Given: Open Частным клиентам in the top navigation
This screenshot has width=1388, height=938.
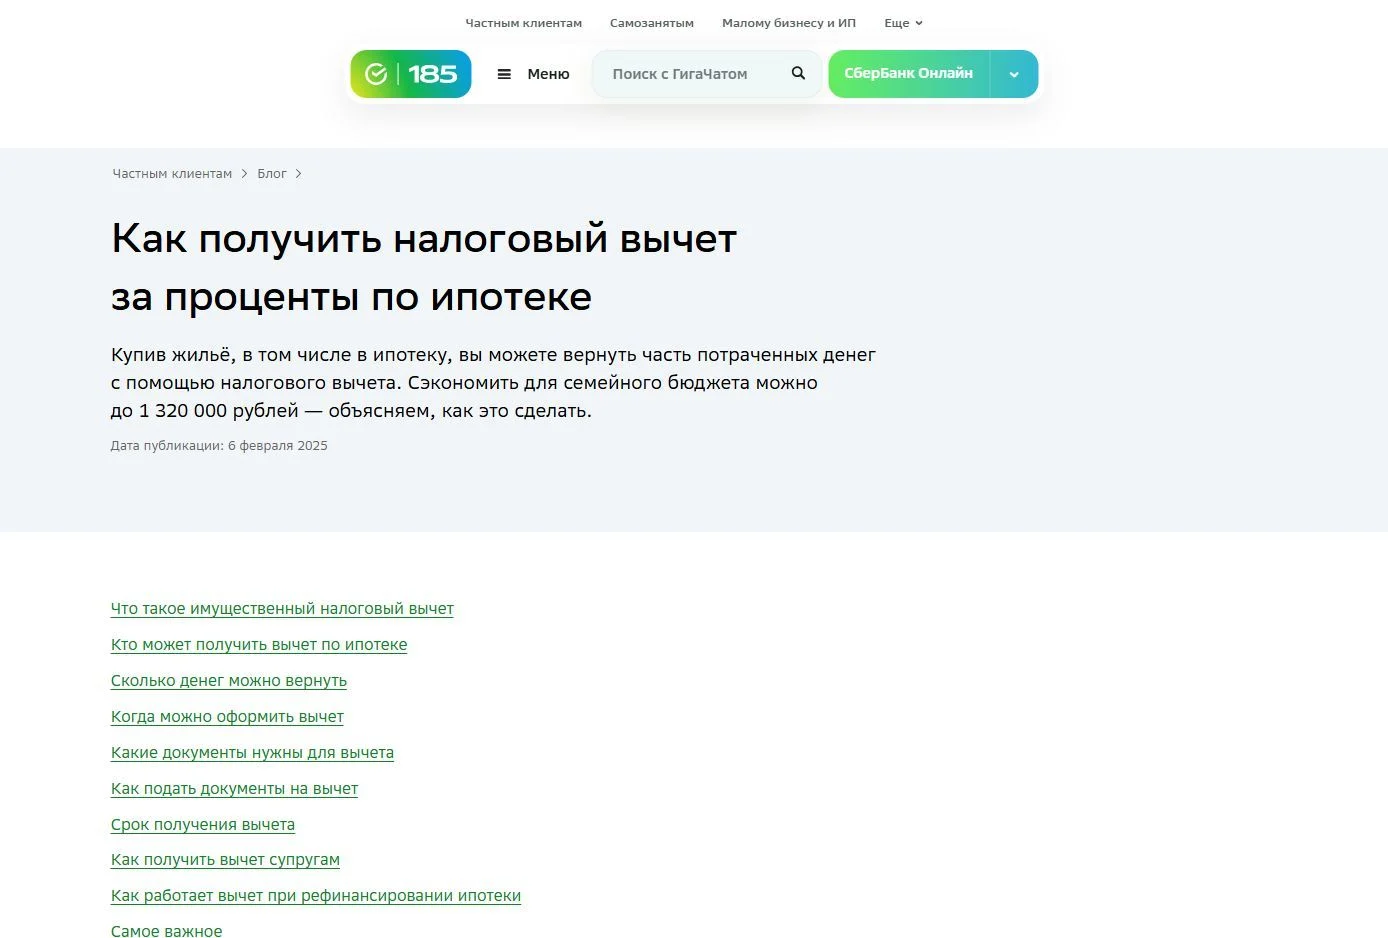Looking at the screenshot, I should [x=523, y=23].
